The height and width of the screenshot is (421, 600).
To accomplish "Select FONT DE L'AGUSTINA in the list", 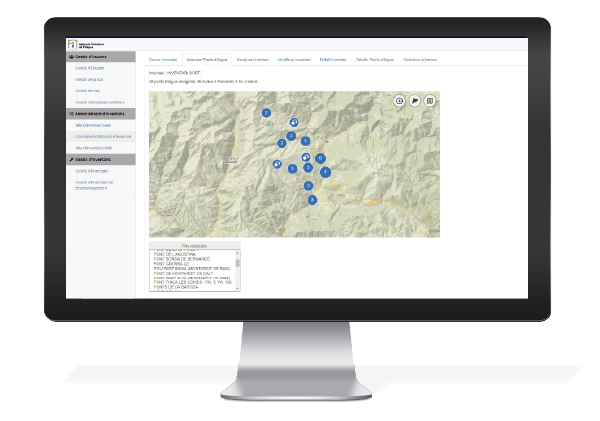I will click(x=175, y=254).
